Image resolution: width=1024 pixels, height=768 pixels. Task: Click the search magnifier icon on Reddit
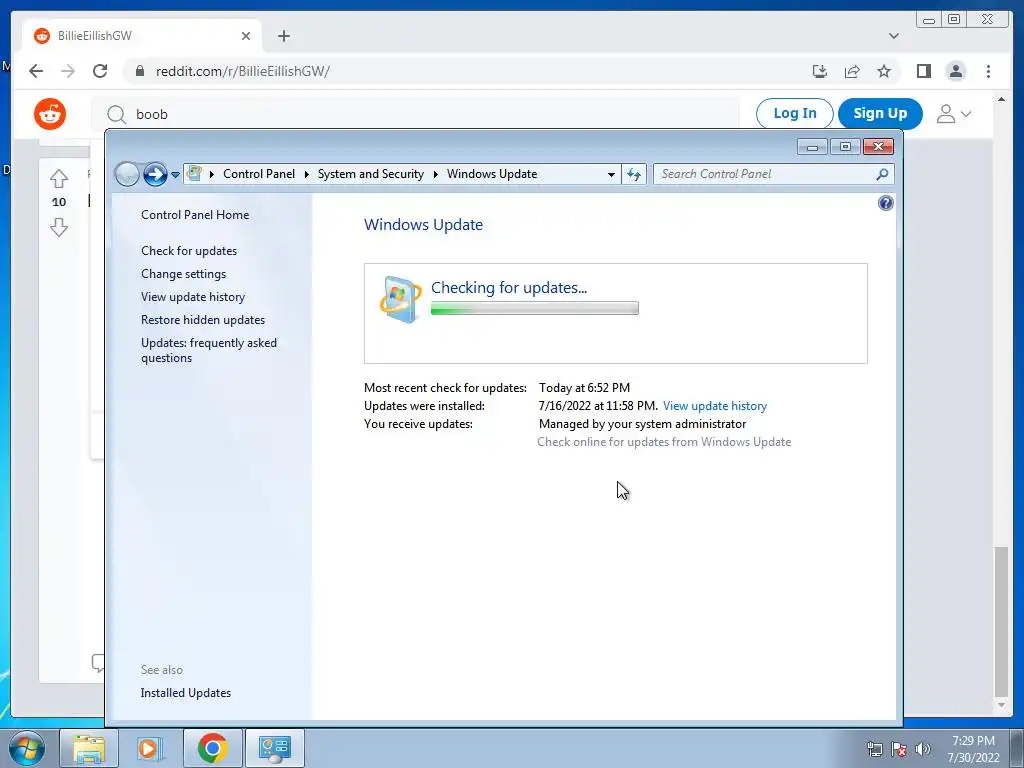click(116, 114)
